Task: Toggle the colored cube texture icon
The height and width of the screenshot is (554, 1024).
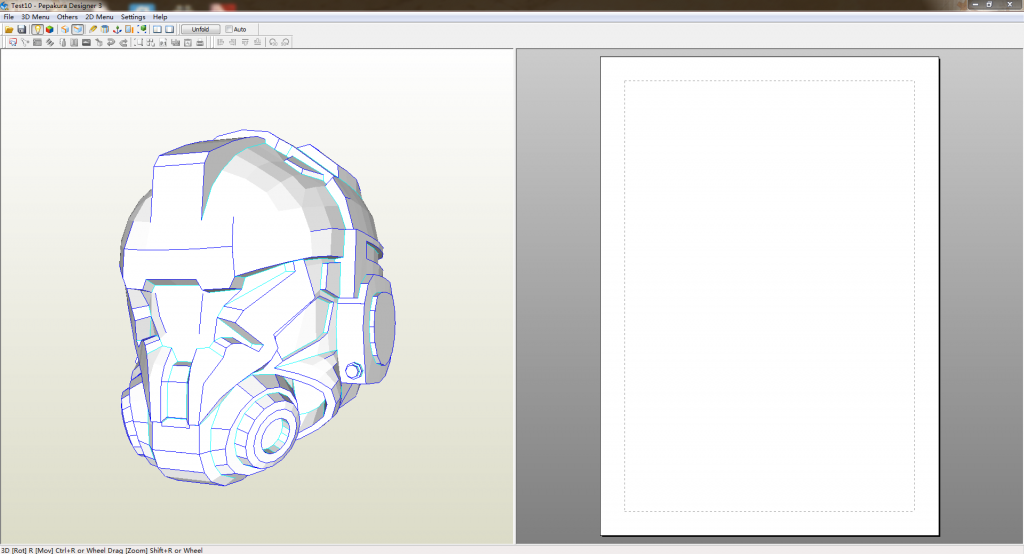Action: click(50, 29)
